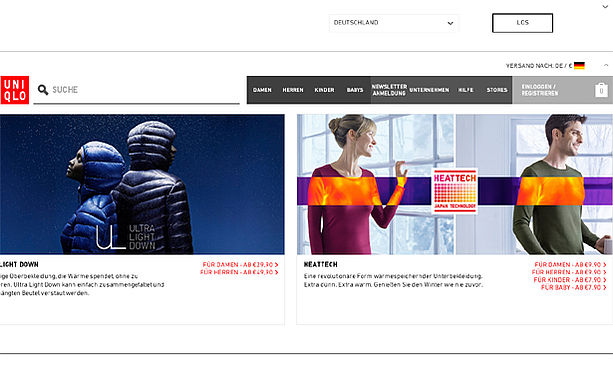Click Heattech Für Baby ab €7,90
This screenshot has width=613, height=371.
point(574,287)
